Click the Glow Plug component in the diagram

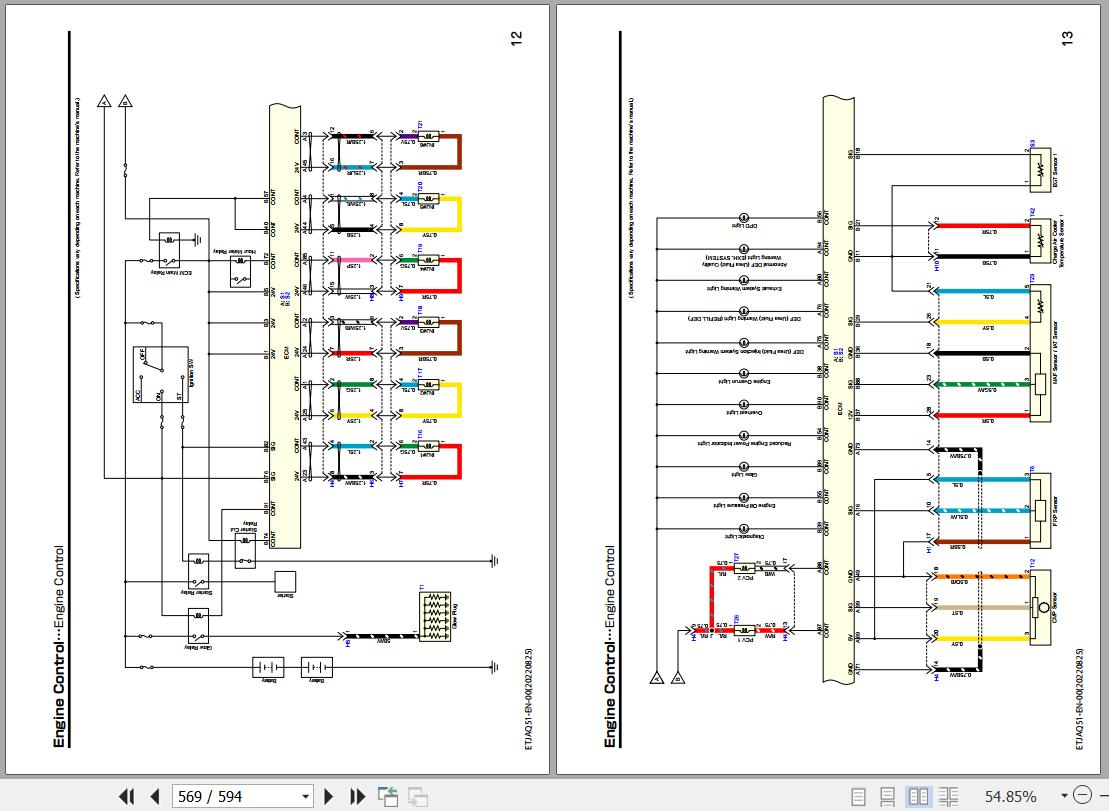(435, 617)
